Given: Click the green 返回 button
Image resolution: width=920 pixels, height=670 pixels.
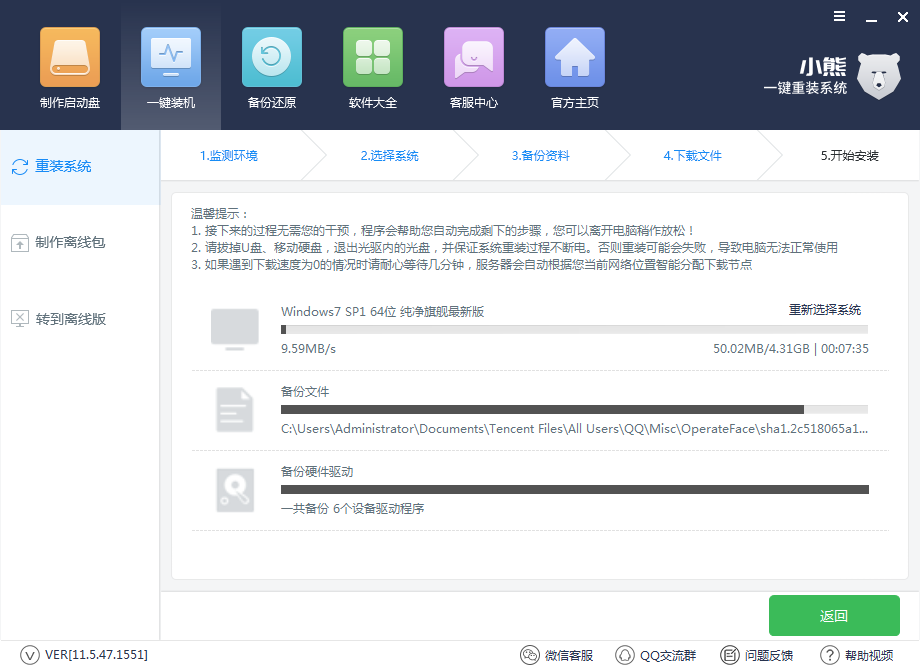Looking at the screenshot, I should (834, 615).
